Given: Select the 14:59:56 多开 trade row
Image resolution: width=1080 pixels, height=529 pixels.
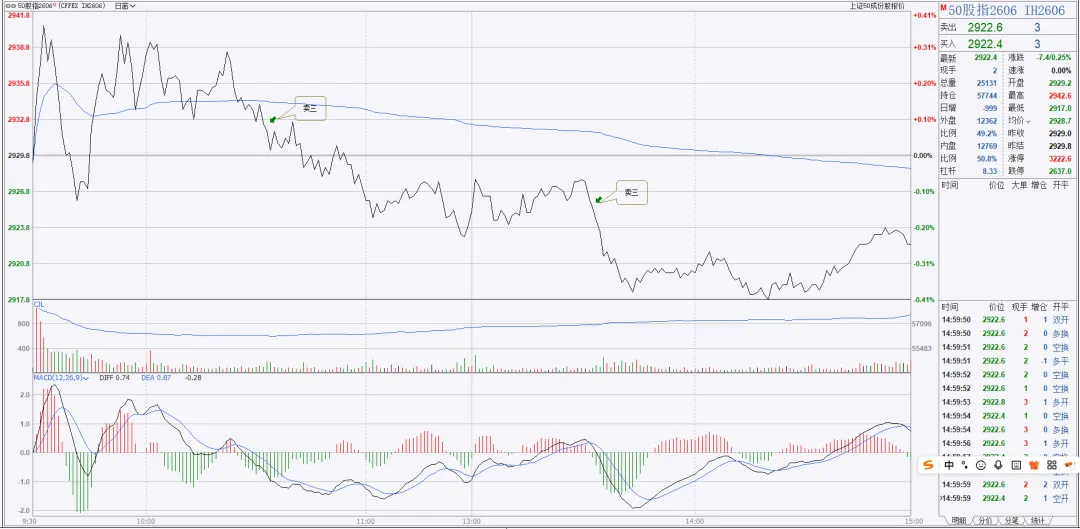Looking at the screenshot, I should (x=1006, y=444).
